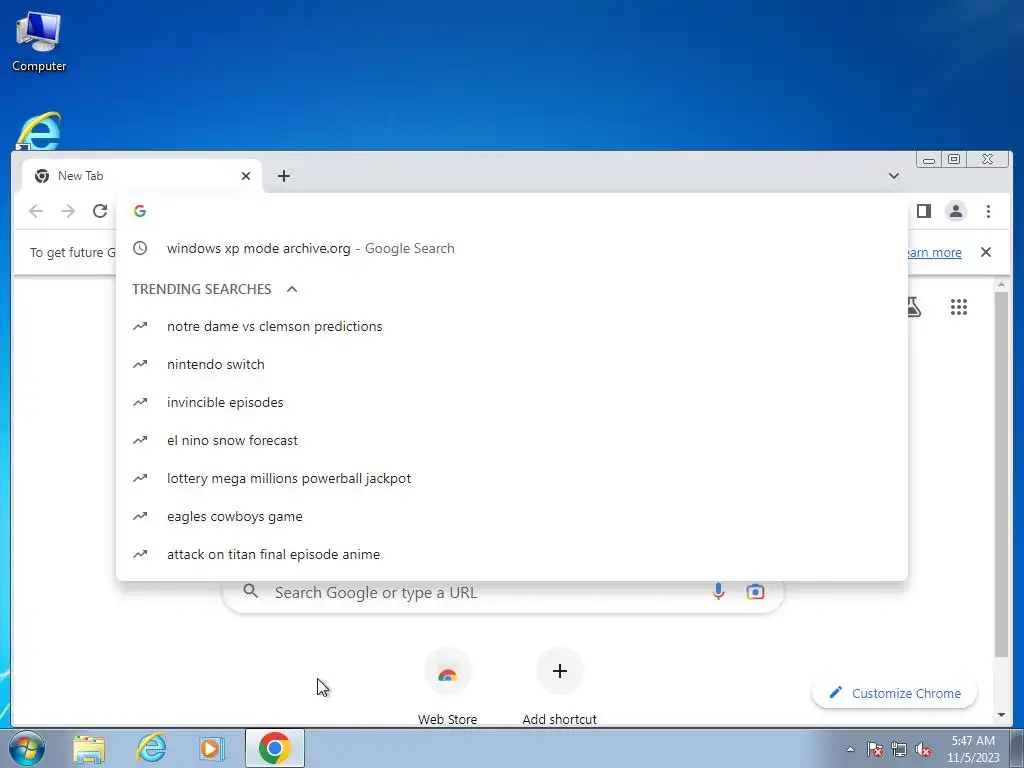
Task: Select notre dame vs clemson predictions suggestion
Action: (511, 326)
